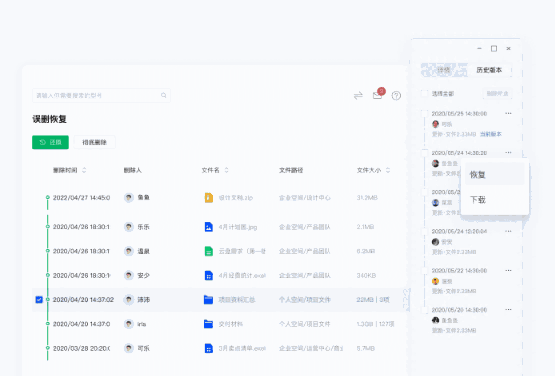The height and width of the screenshot is (376, 555).
Task: Click the avatar under version 2020/05/25 14:30:00
Action: tap(435, 124)
